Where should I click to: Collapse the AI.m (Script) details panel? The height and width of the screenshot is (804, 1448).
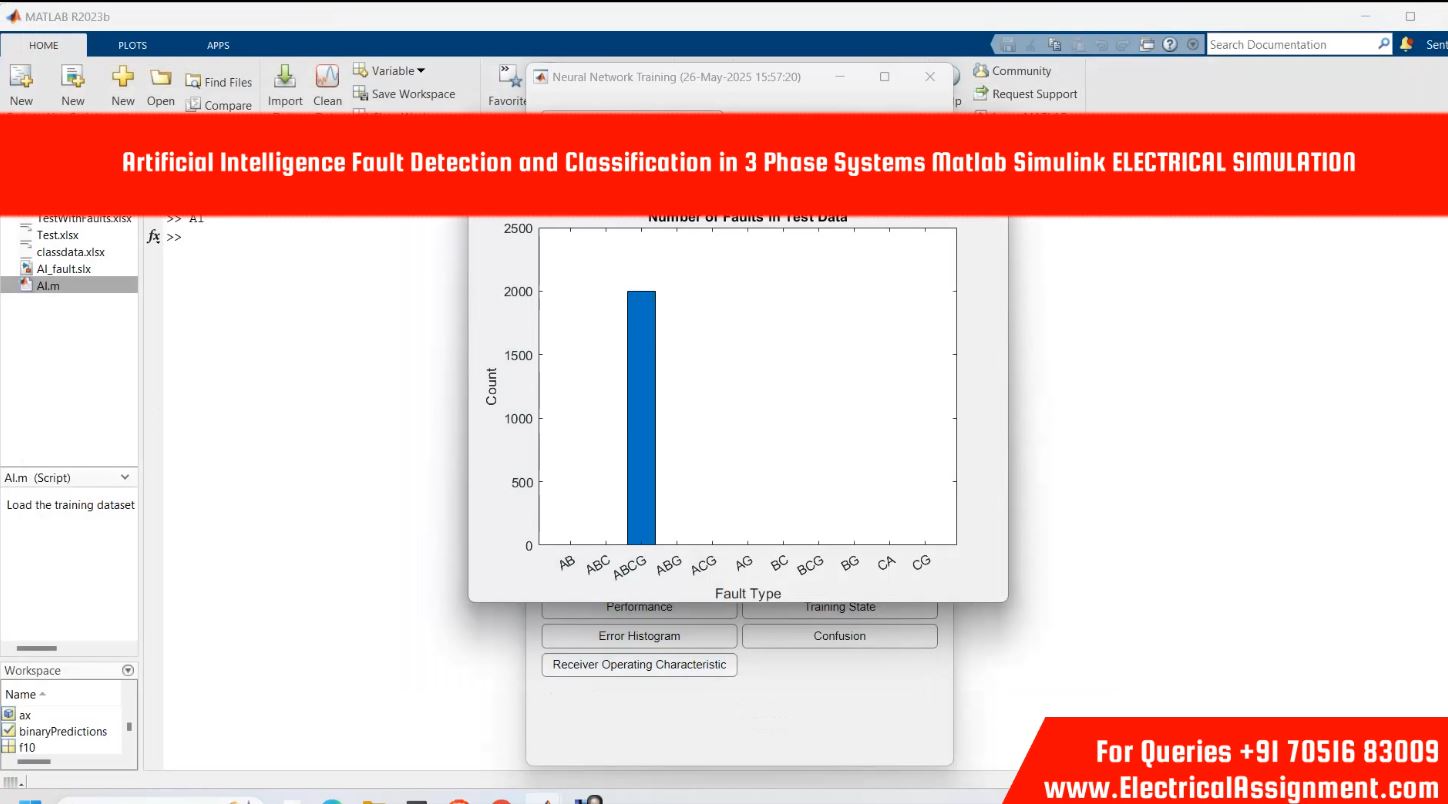(x=125, y=478)
